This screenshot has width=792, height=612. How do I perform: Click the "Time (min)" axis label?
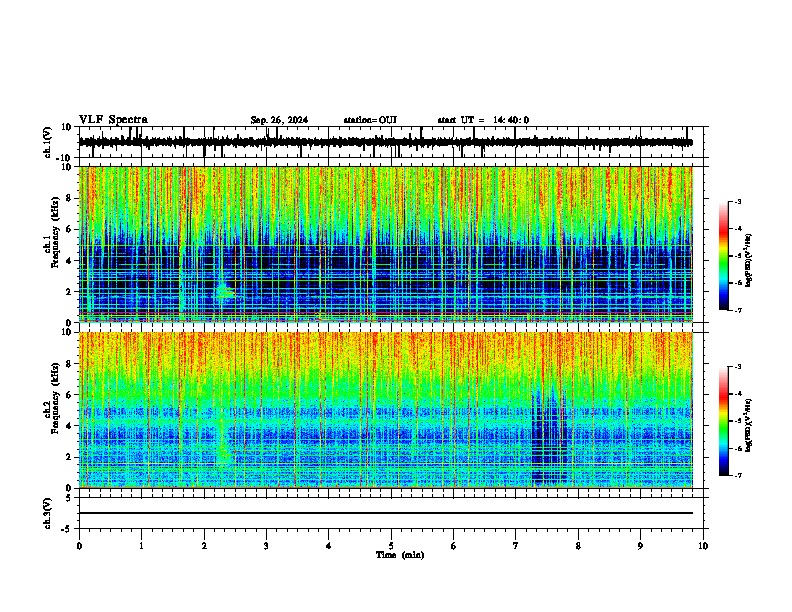click(x=400, y=555)
